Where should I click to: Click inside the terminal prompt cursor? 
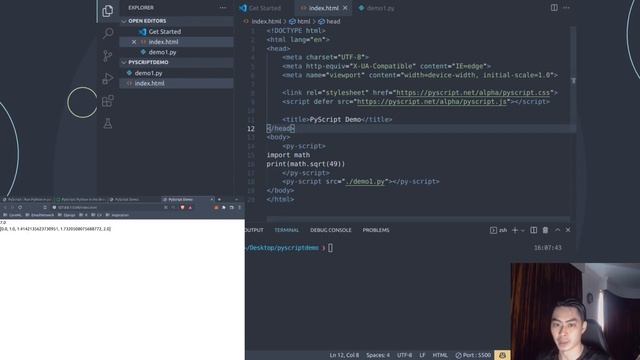(330, 248)
